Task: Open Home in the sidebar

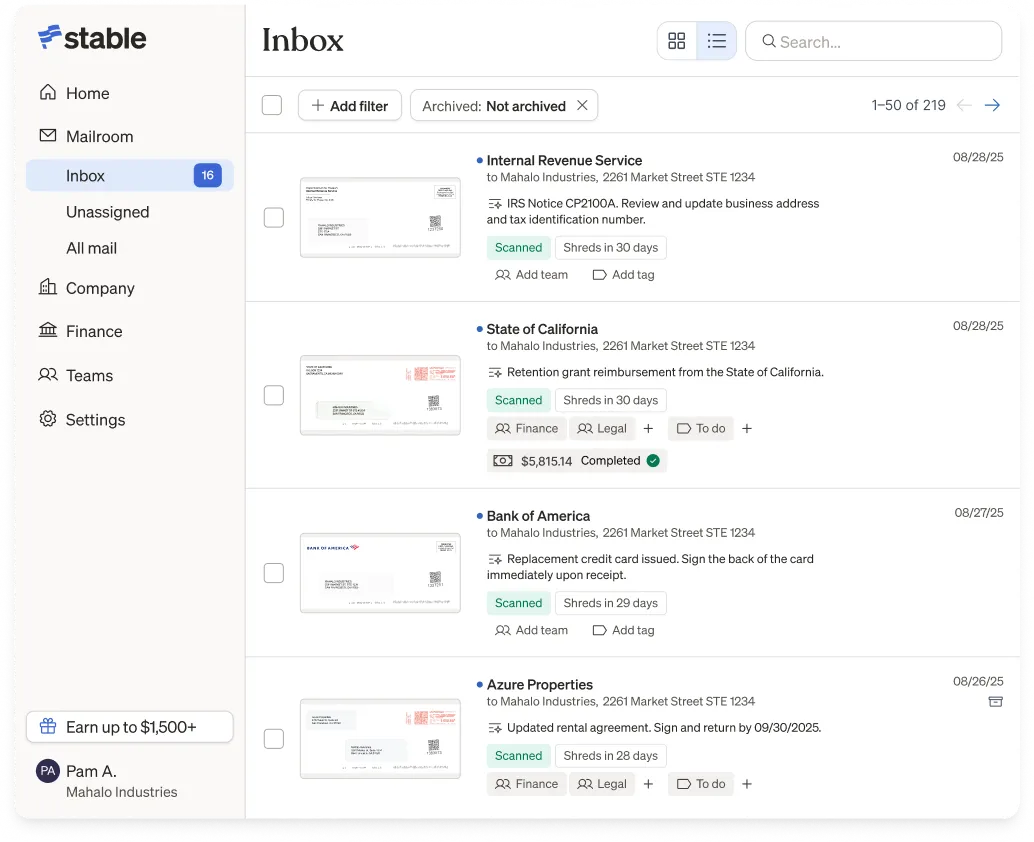Action: coord(75,93)
